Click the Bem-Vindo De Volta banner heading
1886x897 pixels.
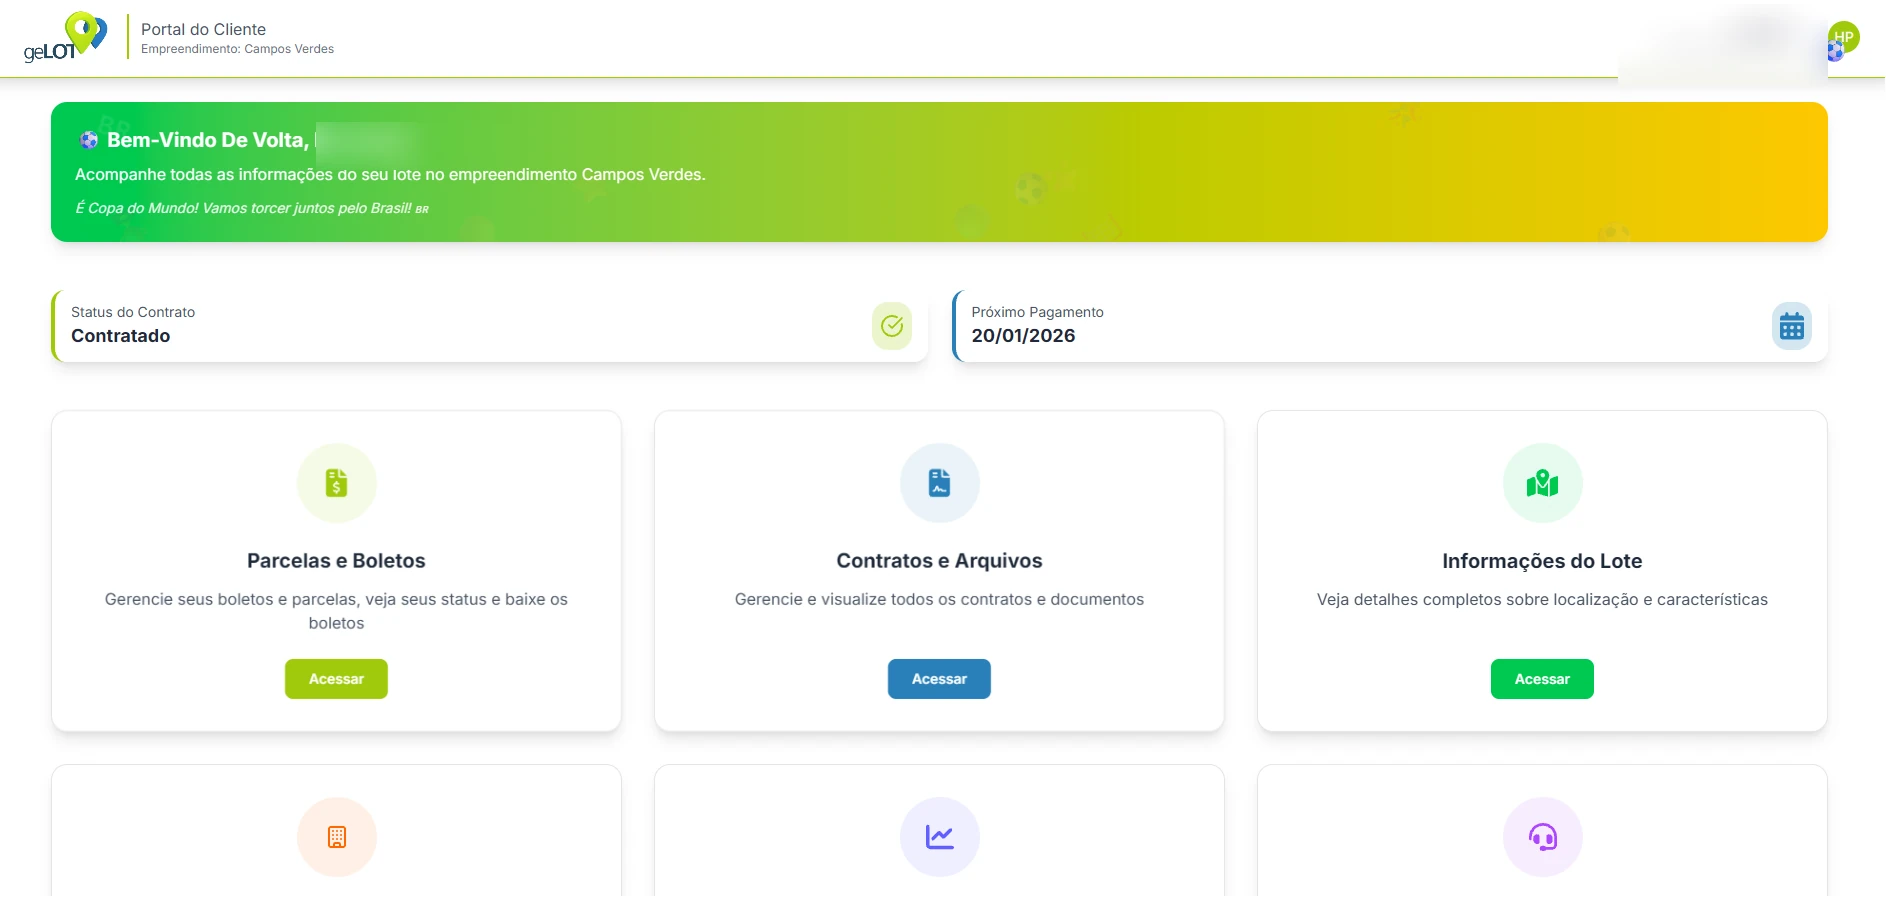[x=208, y=140]
